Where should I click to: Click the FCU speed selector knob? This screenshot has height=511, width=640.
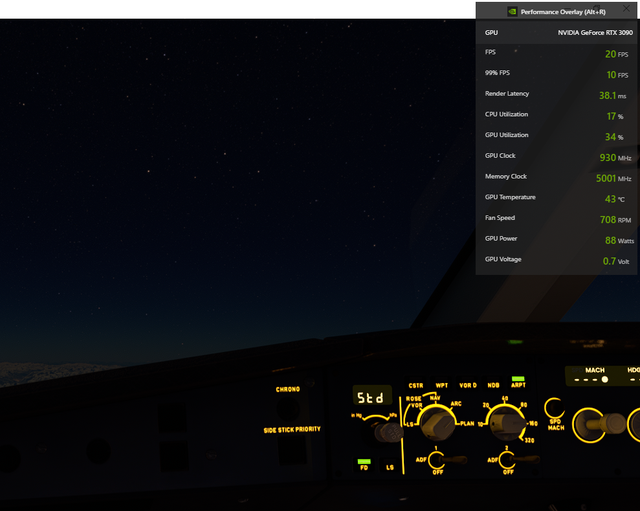600,424
